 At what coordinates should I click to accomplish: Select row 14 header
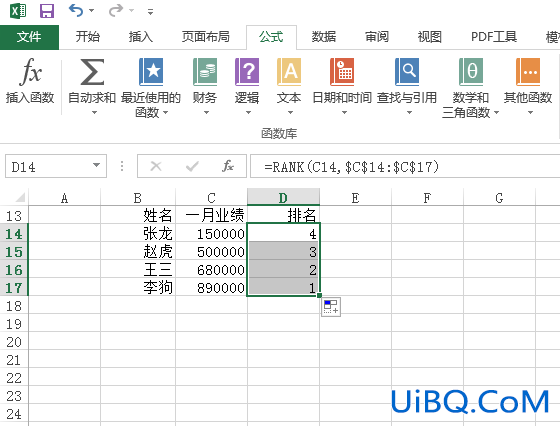click(x=14, y=234)
